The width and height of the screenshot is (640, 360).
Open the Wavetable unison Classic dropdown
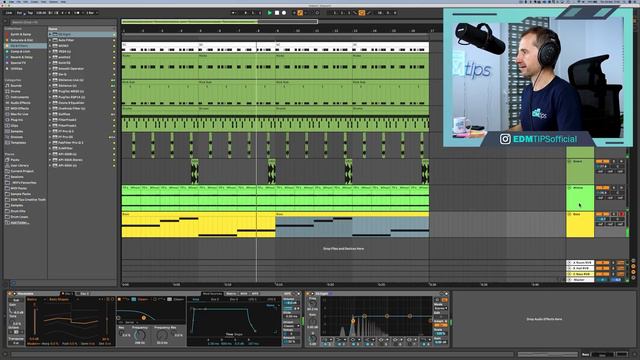pos(291,326)
